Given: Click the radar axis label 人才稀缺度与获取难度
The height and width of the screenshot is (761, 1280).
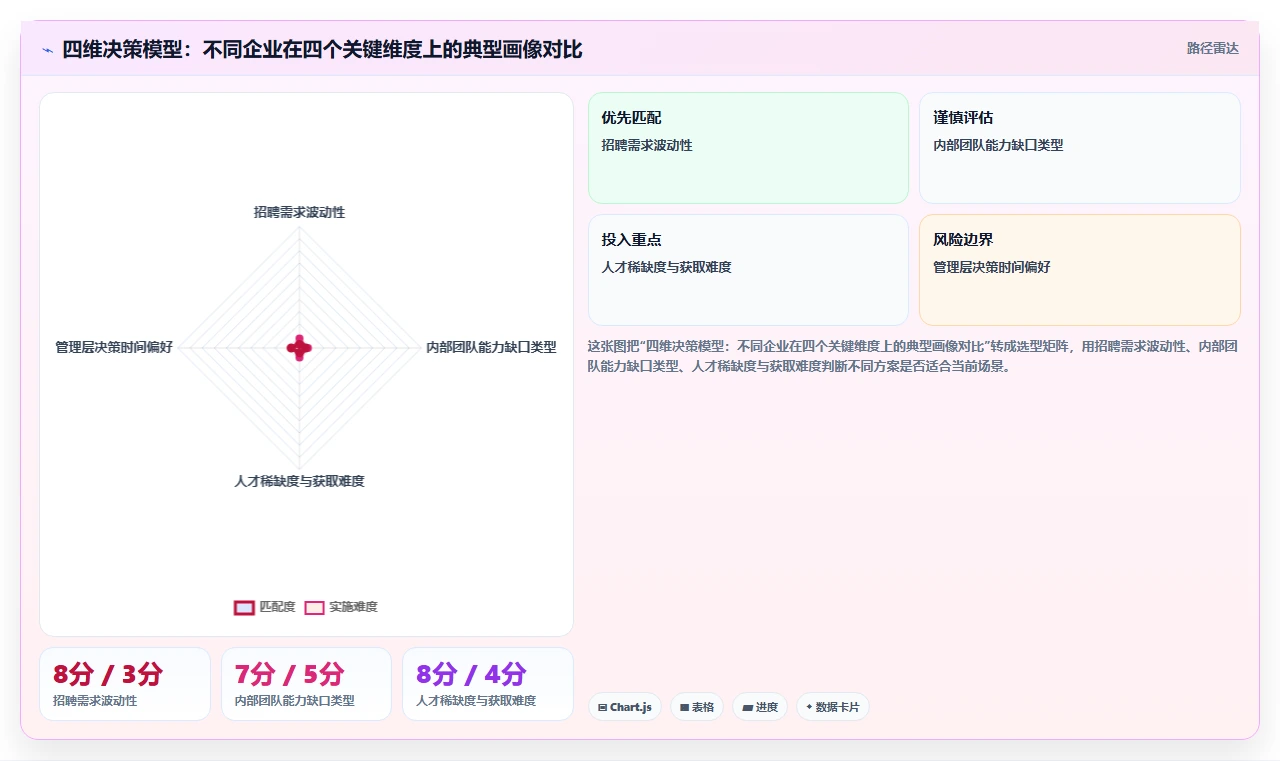Looking at the screenshot, I should click(x=299, y=481).
